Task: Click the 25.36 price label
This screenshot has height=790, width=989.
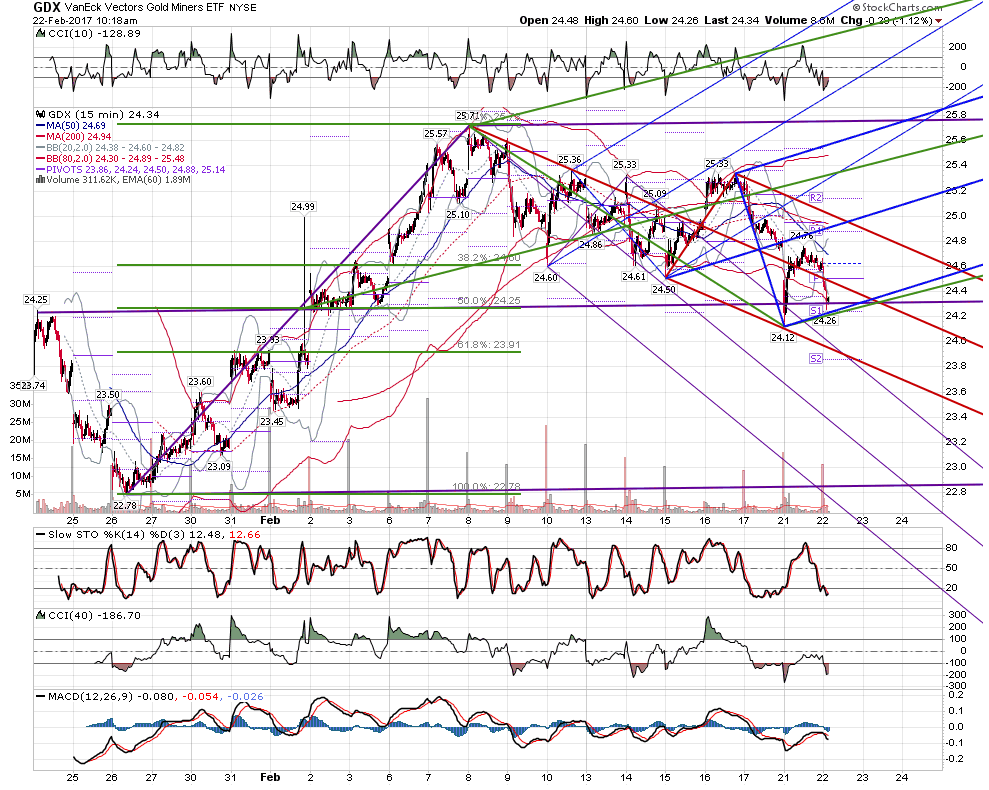Action: coord(570,160)
